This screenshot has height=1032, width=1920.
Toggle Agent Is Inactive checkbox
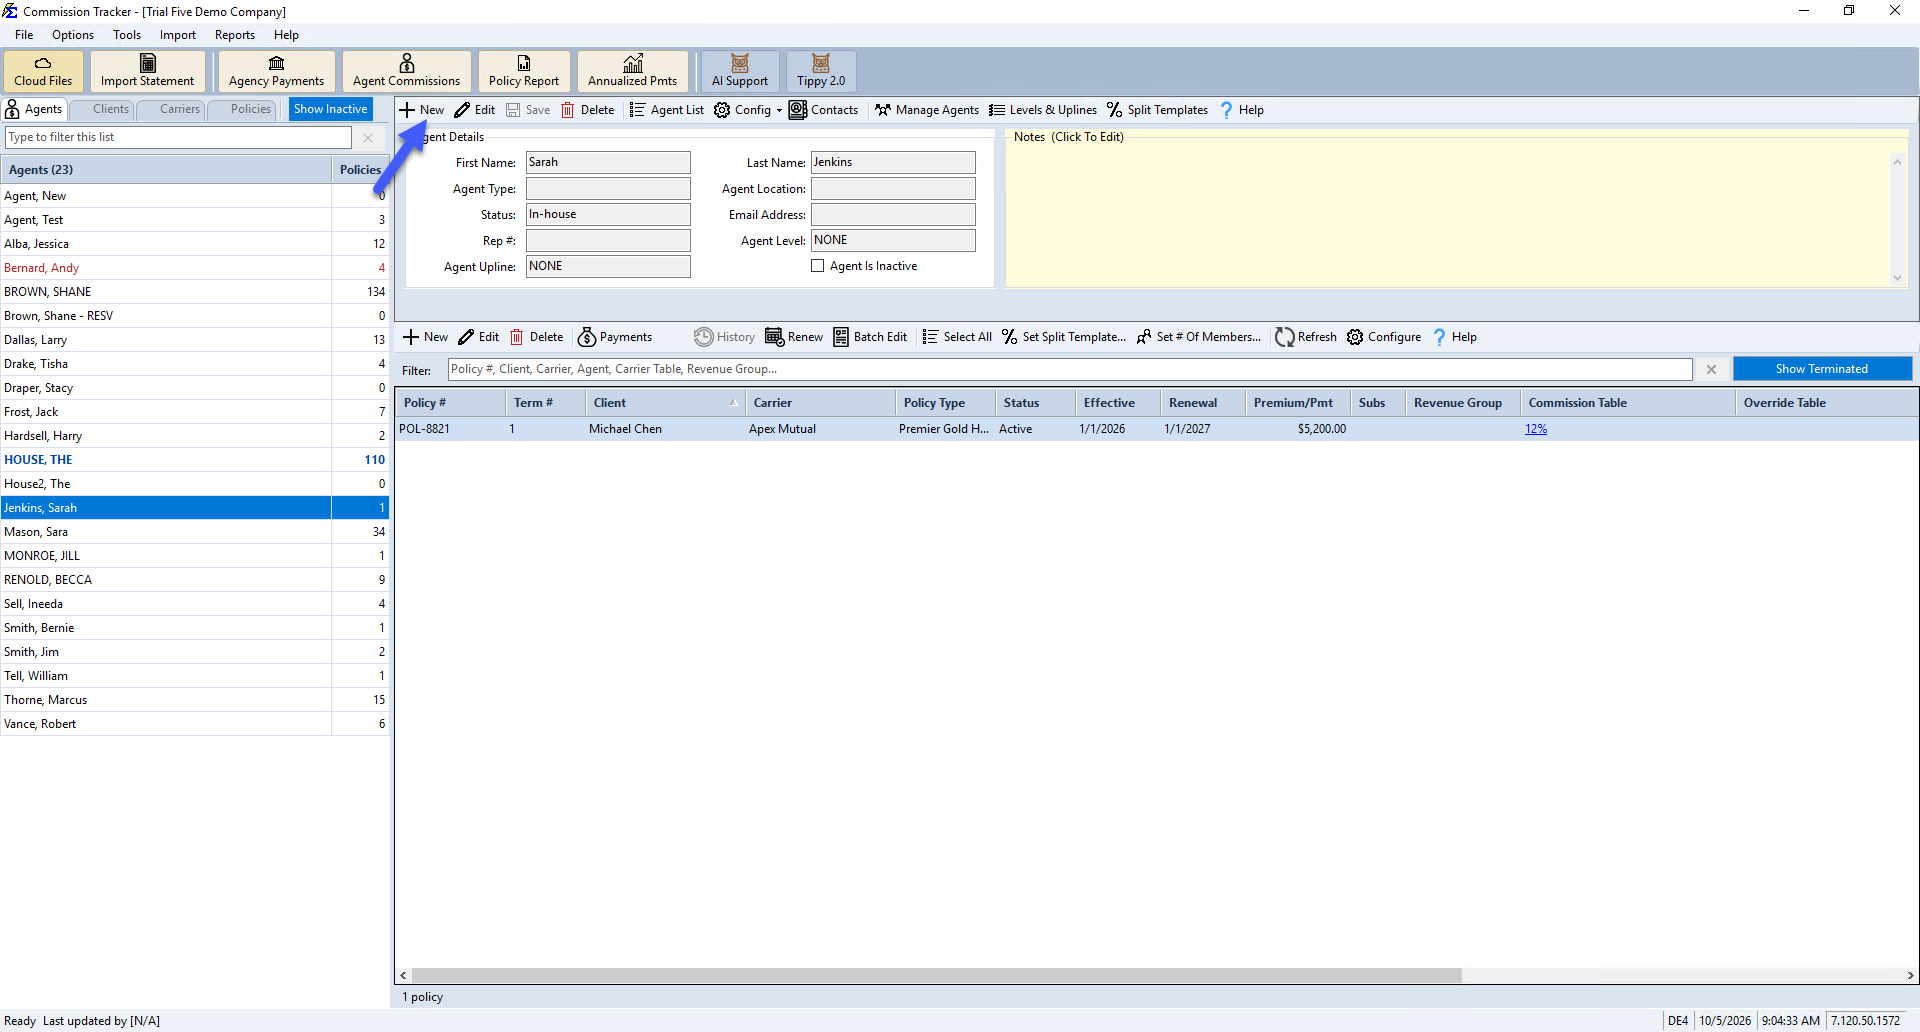[x=818, y=266]
